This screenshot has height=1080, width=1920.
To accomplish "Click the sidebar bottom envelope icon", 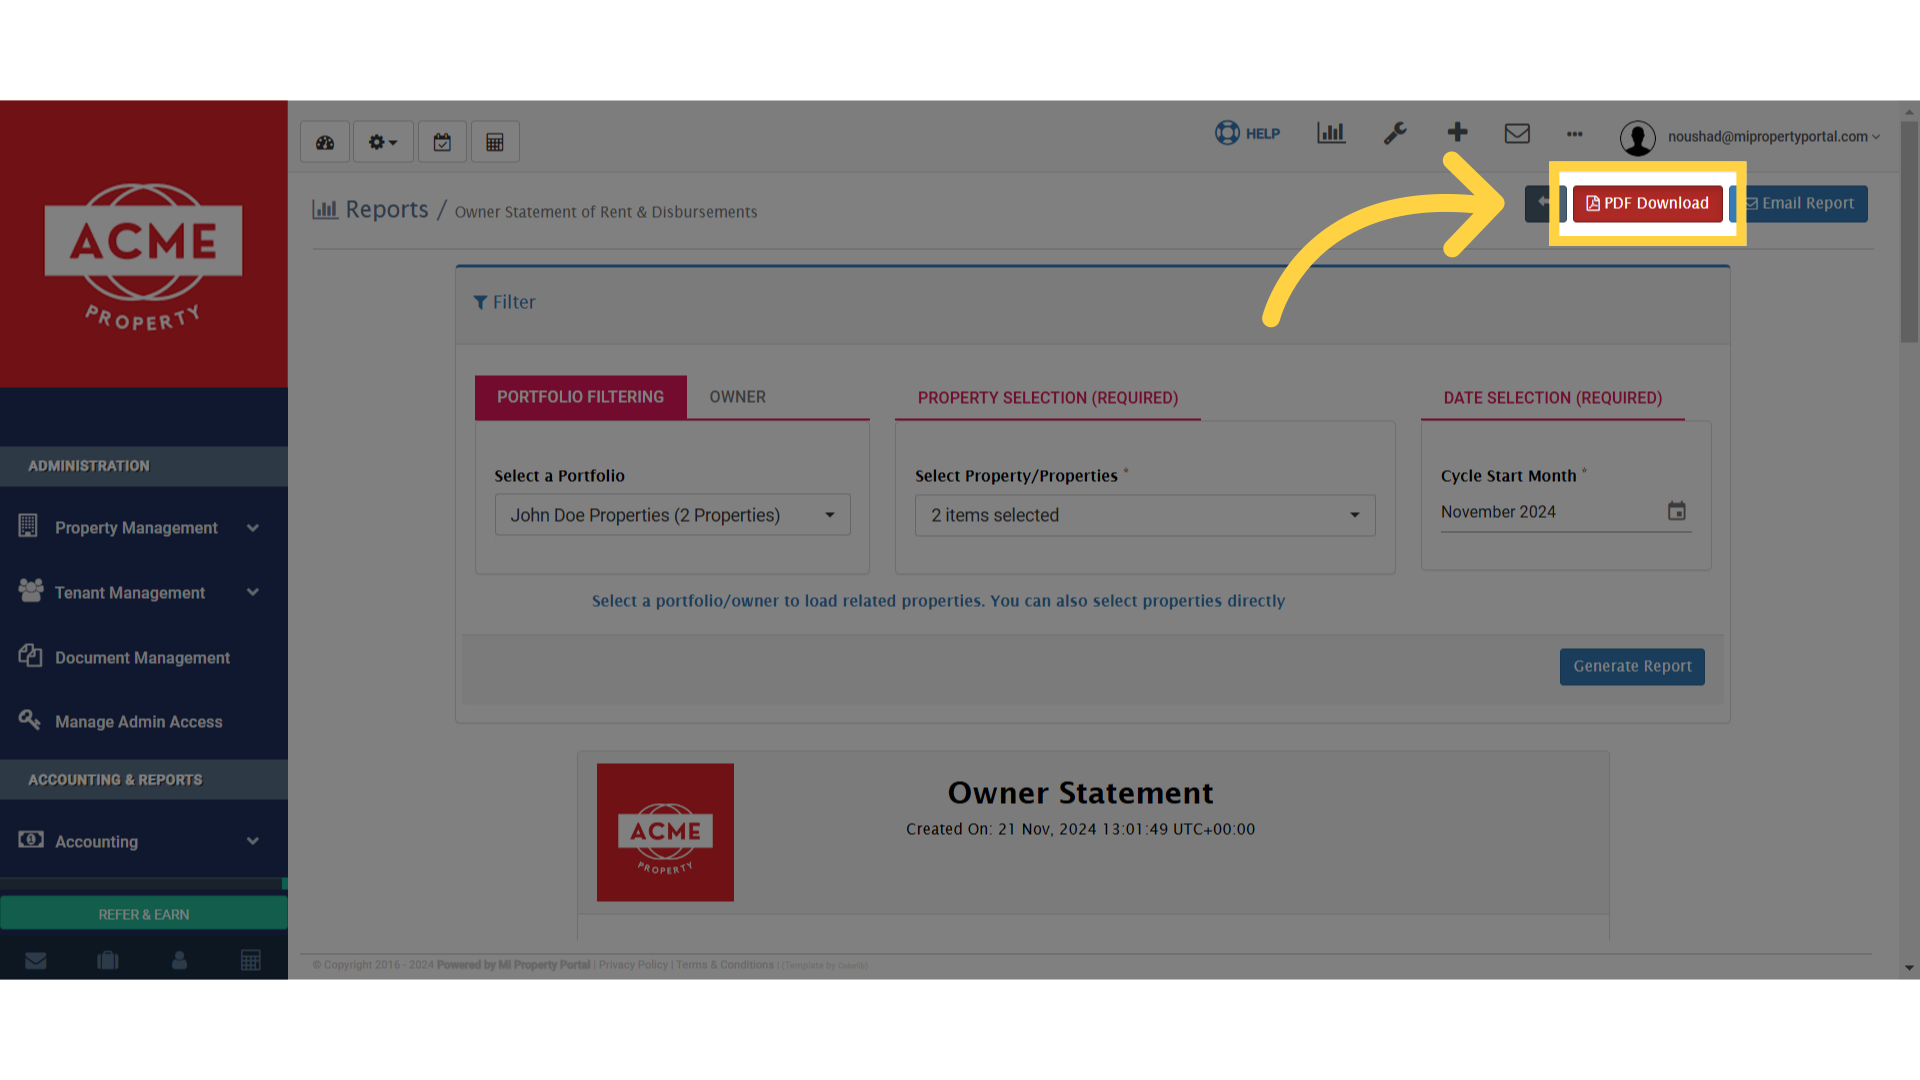I will [36, 961].
